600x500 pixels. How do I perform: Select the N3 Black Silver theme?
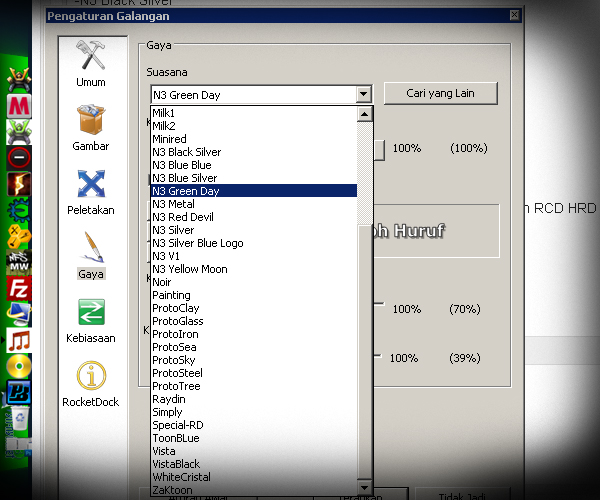(254, 152)
